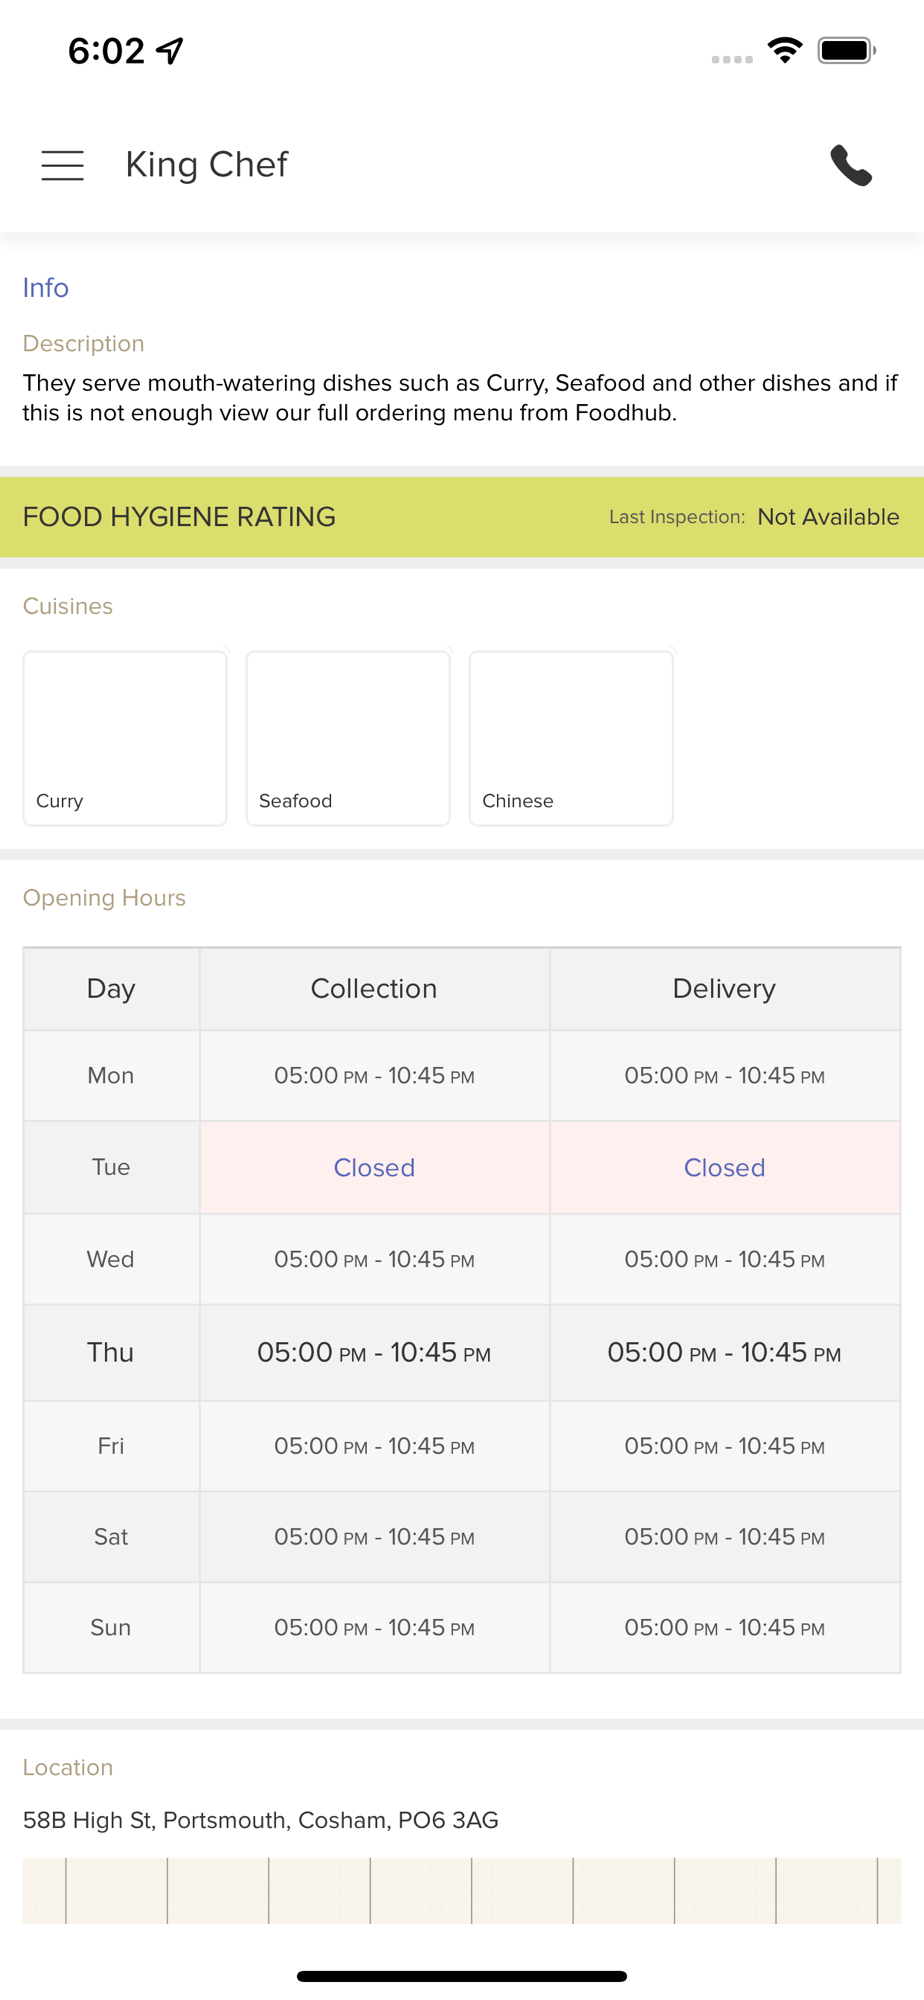This screenshot has height=2000, width=924.
Task: Tap the Saturday collection hours cell
Action: tap(374, 1537)
